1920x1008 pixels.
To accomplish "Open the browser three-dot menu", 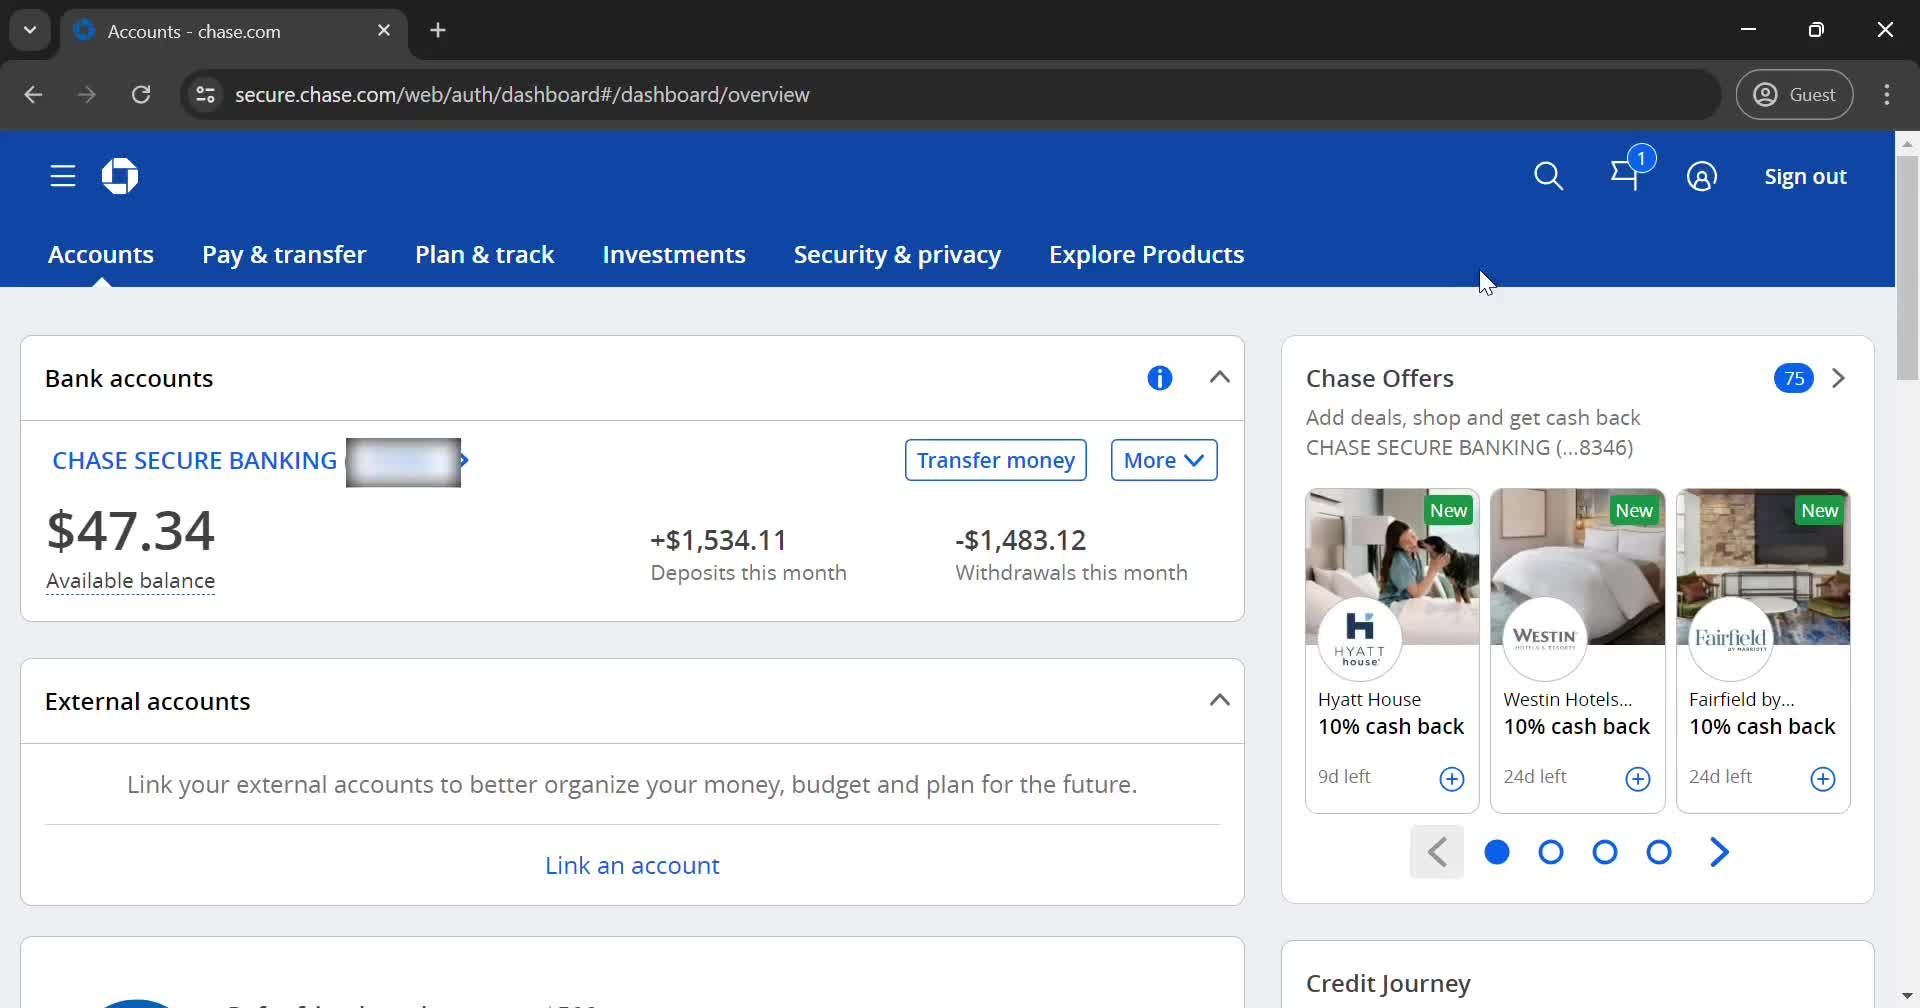I will [1887, 94].
